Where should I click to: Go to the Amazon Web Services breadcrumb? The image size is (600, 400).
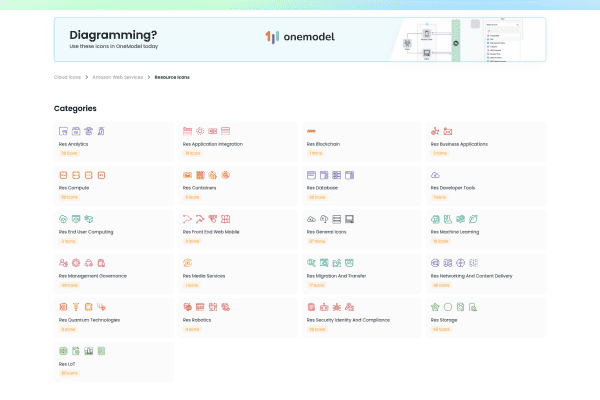[x=118, y=77]
